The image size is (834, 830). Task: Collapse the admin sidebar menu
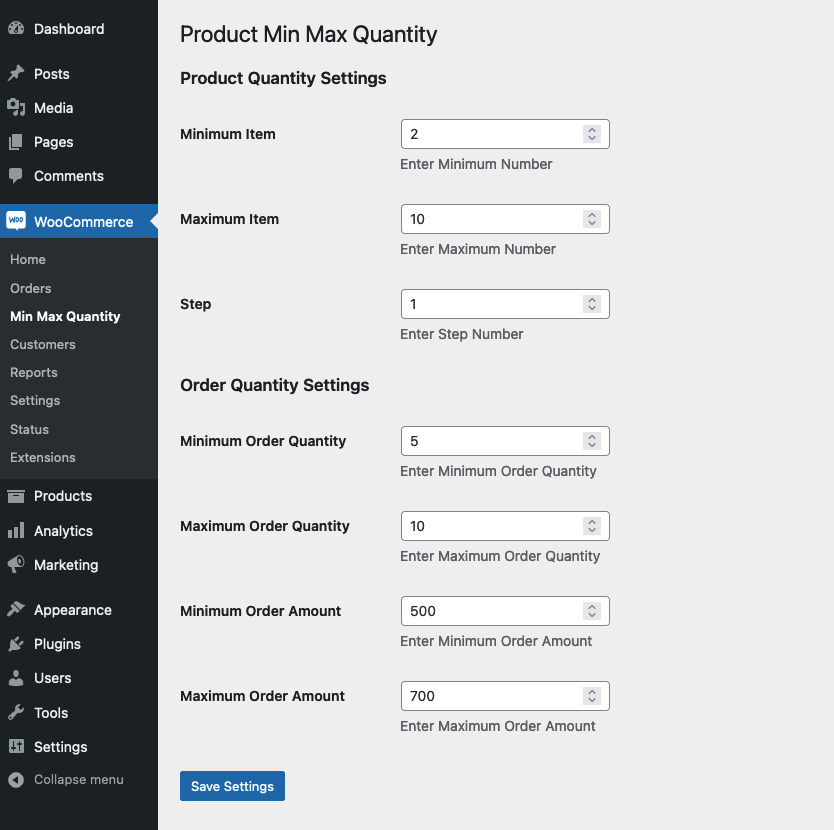[x=79, y=779]
